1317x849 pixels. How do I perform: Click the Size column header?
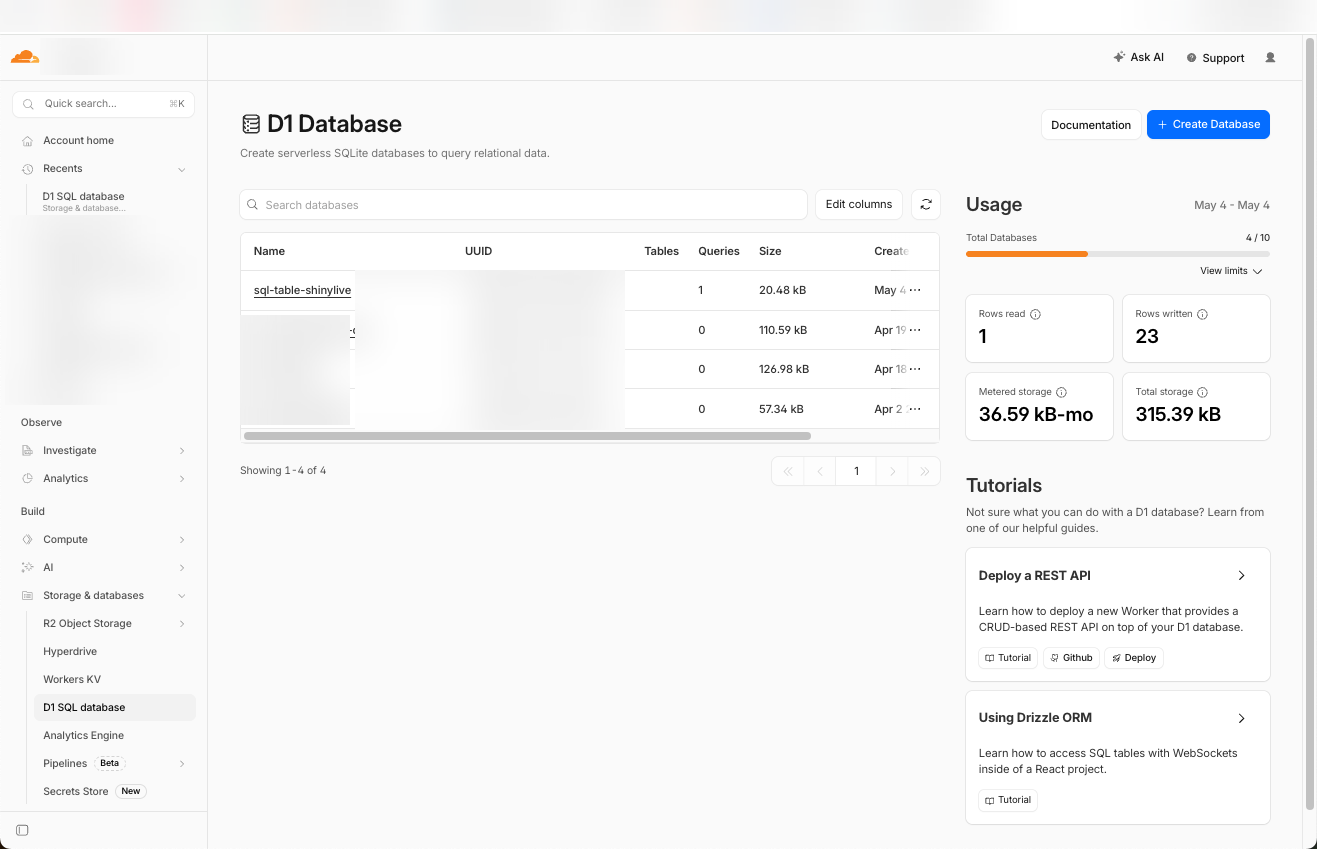pos(770,252)
